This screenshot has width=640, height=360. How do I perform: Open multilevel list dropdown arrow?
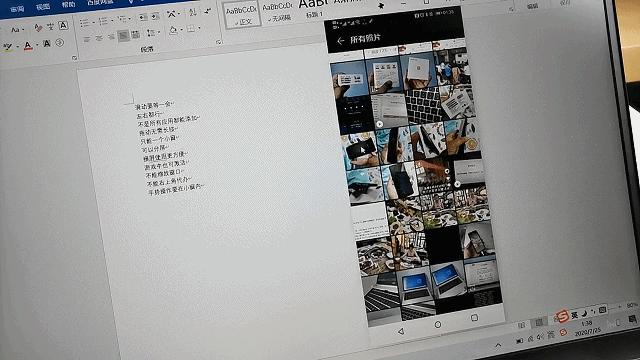(130, 19)
